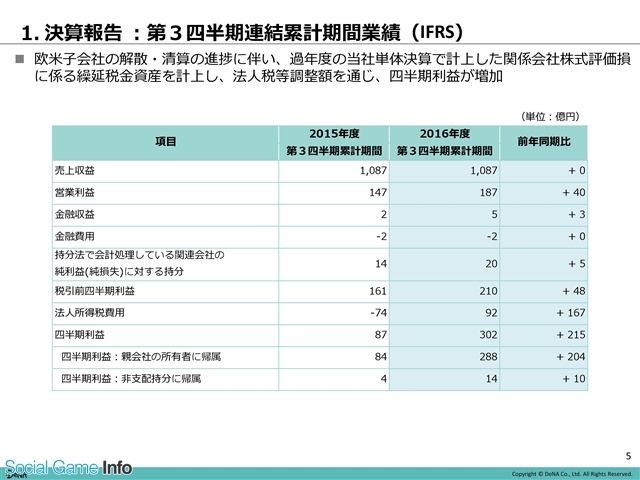640x480 pixels.
Task: Click the 金融収益 row label
Action: pyautogui.click(x=74, y=214)
